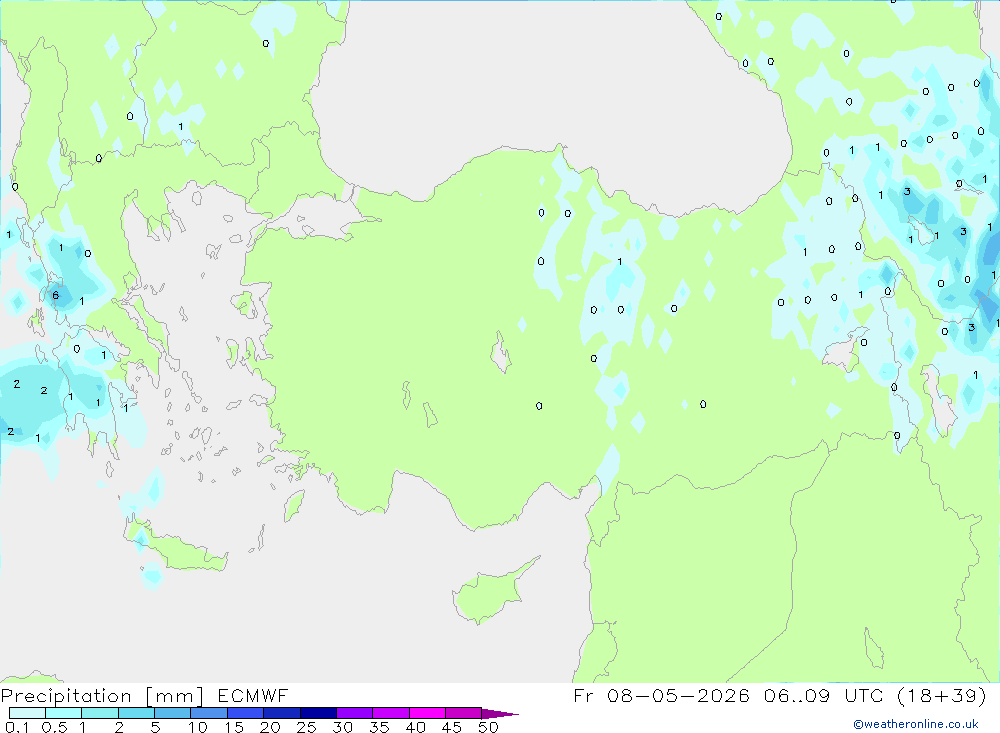This screenshot has width=1000, height=733.
Task: Pick the 45–50 mm legend color swatch
Action: (x=463, y=713)
